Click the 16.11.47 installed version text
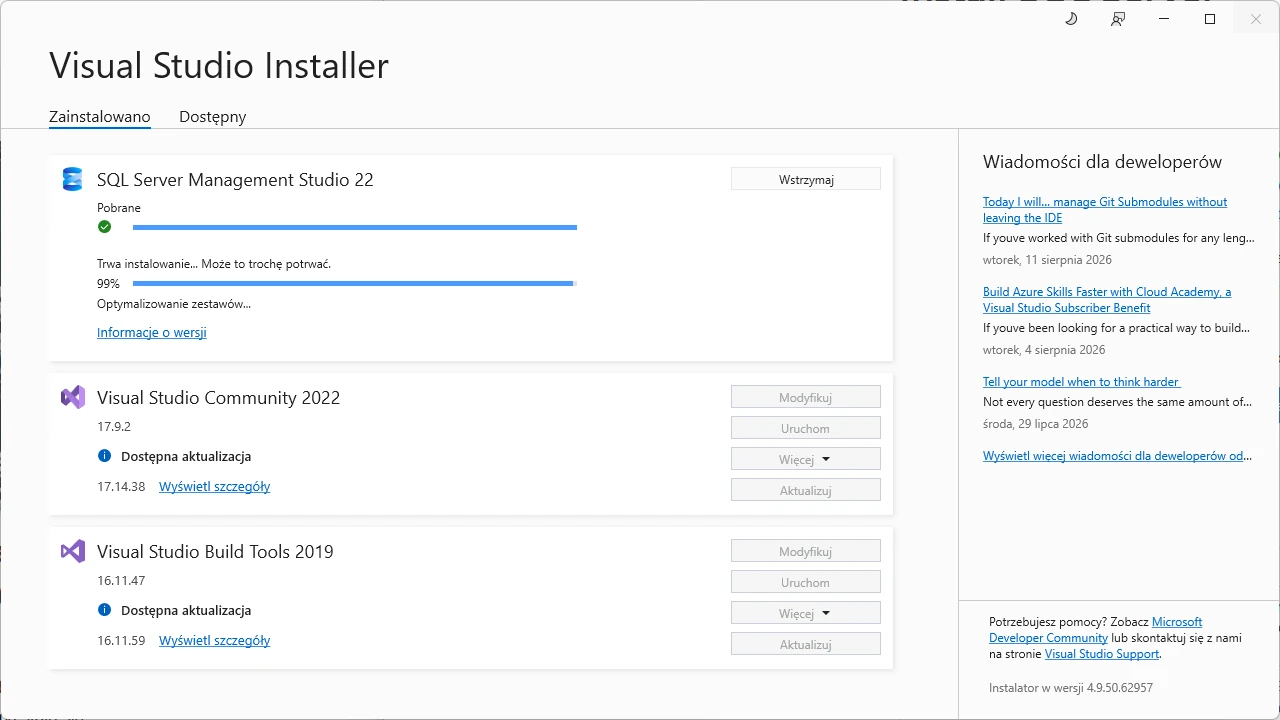Screen dimensions: 1280x720 pyautogui.click(x=121, y=580)
